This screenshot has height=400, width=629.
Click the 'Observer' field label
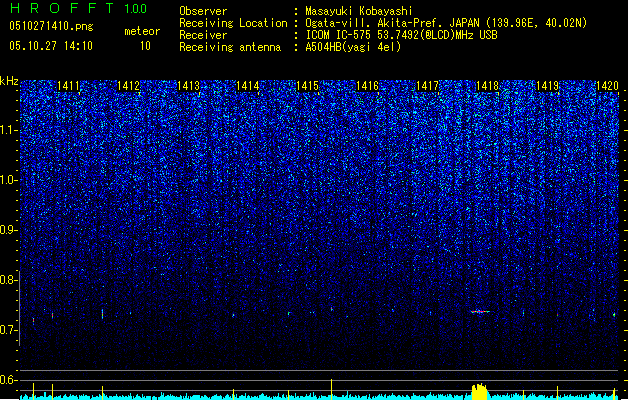pos(203,11)
